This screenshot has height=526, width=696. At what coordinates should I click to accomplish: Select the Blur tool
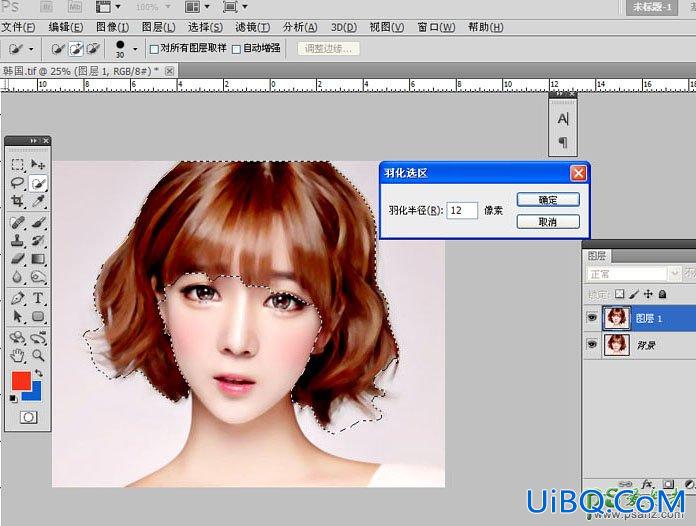(x=17, y=277)
